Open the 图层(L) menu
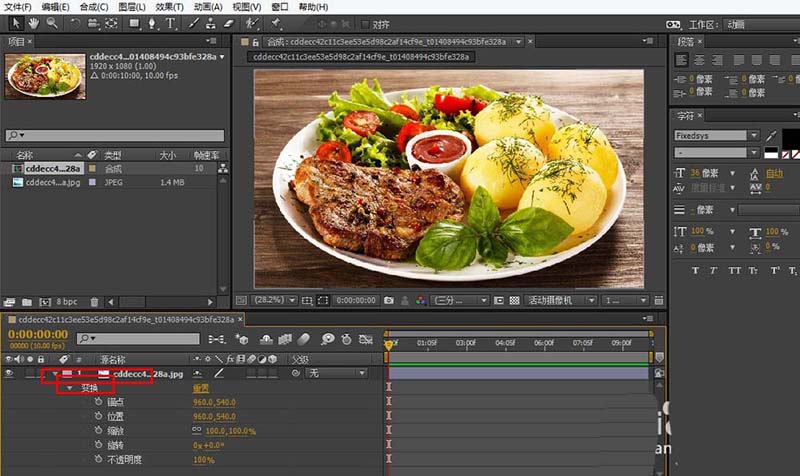The image size is (800, 476). point(132,7)
